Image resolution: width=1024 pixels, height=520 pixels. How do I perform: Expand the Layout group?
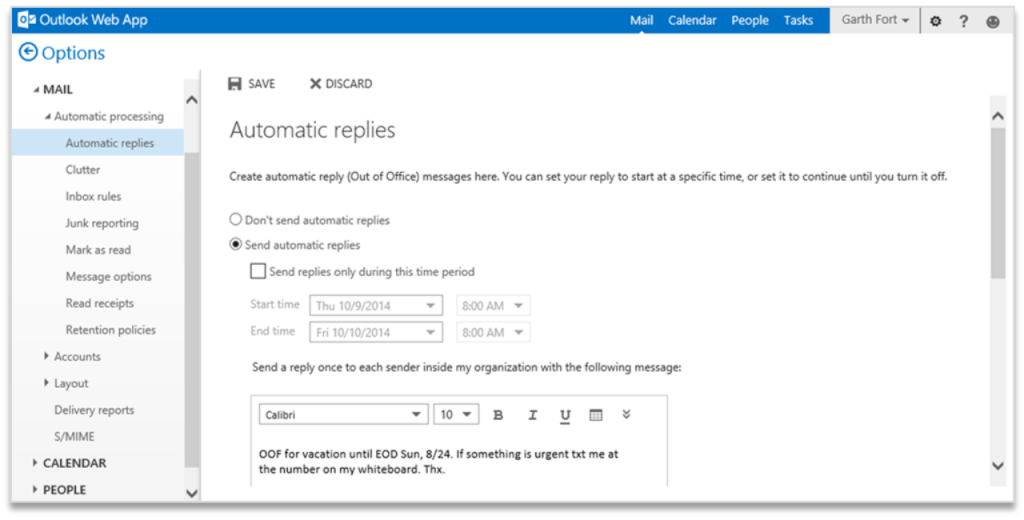point(46,383)
